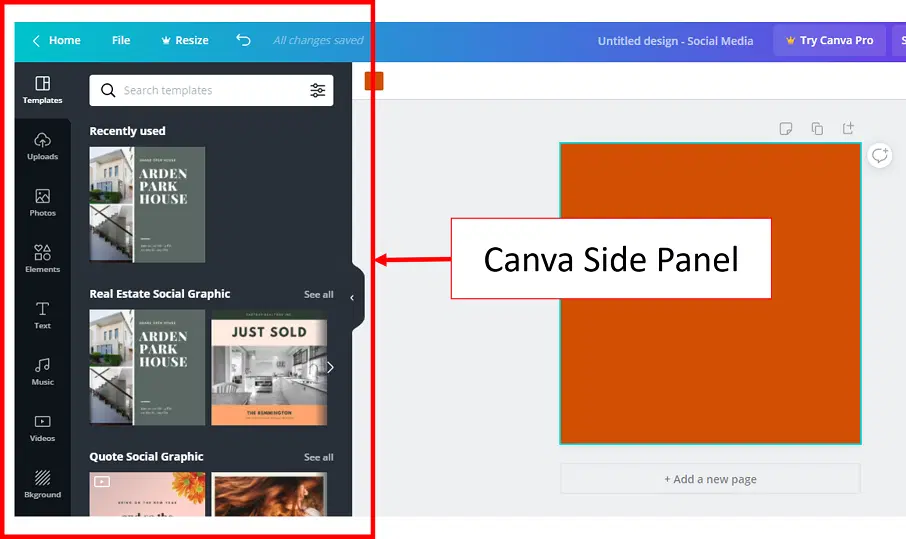Screen dimensions: 906x539
Task: Click the Try Canva Pro button
Action: pyautogui.click(x=829, y=40)
